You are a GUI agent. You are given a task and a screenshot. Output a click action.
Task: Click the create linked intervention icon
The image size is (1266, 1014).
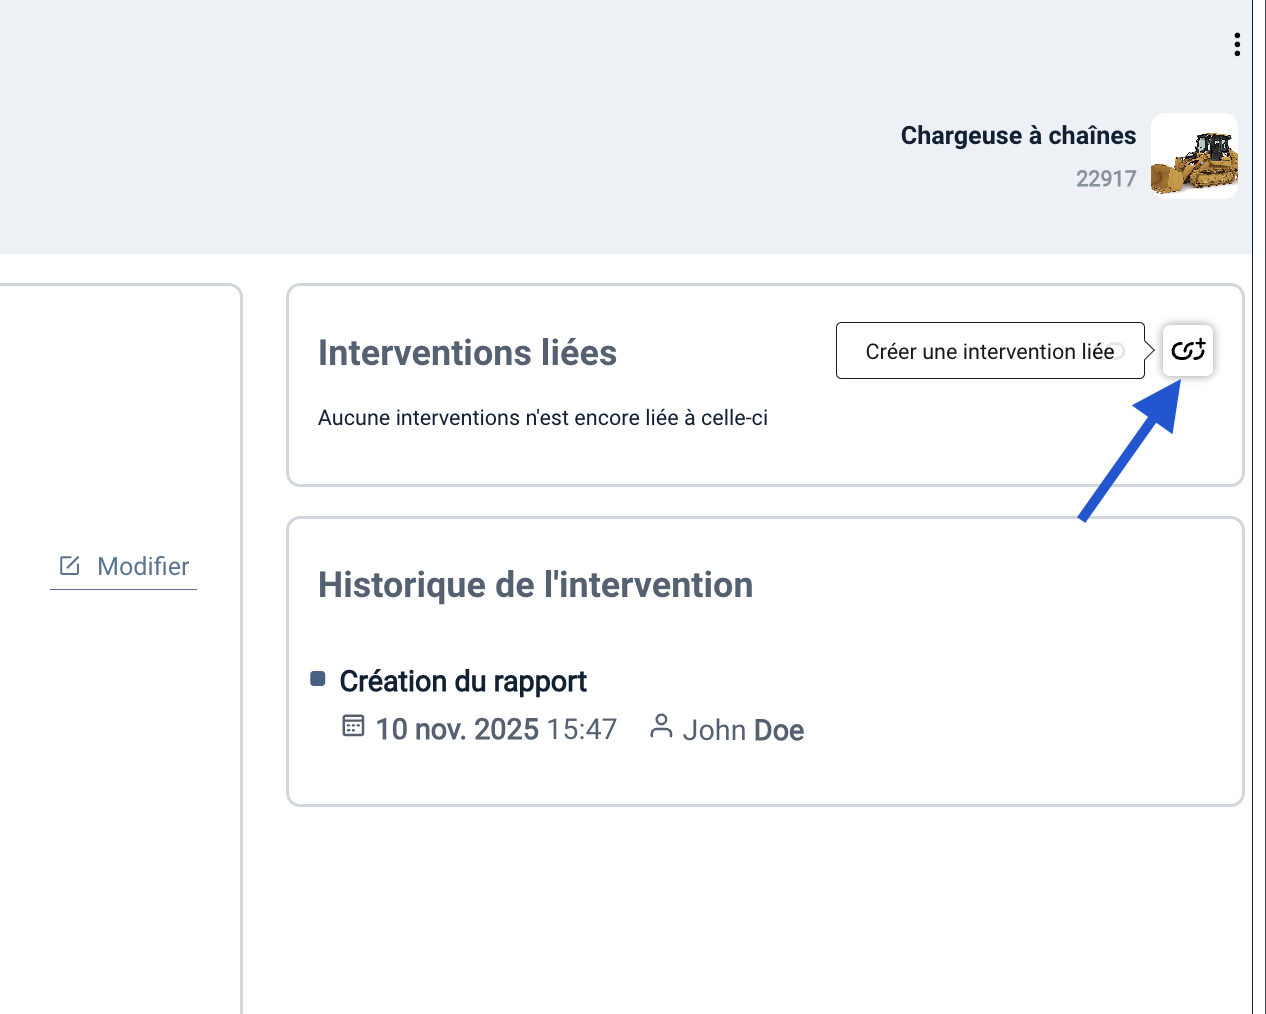click(1188, 350)
